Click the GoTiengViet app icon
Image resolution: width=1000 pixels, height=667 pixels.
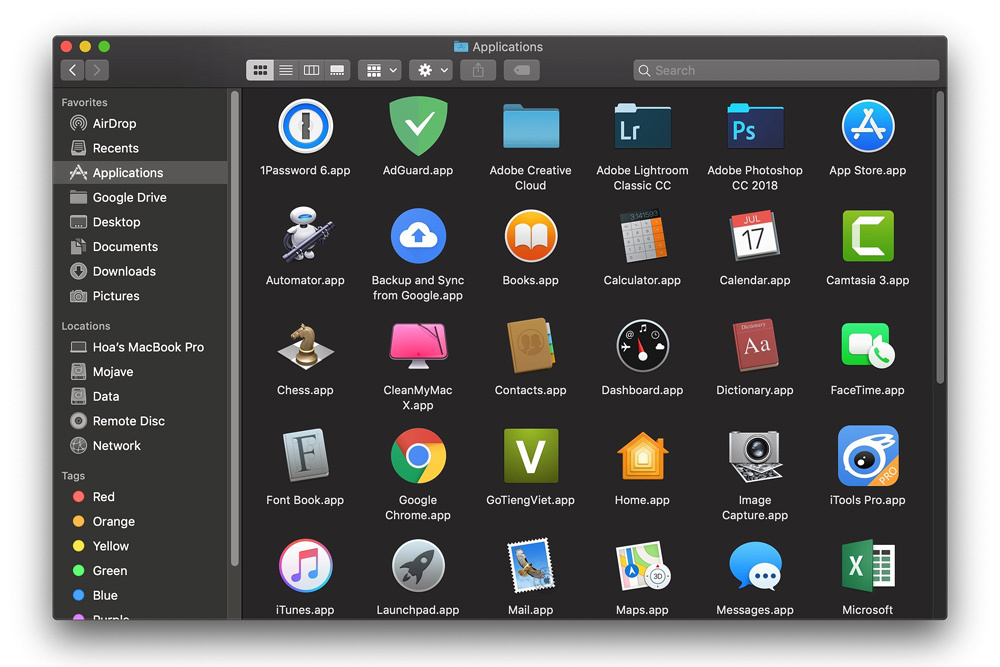[x=531, y=455]
